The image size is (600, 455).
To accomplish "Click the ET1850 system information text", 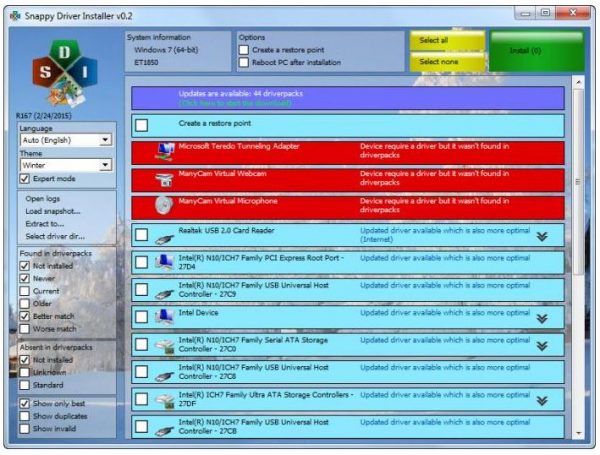I will point(146,62).
